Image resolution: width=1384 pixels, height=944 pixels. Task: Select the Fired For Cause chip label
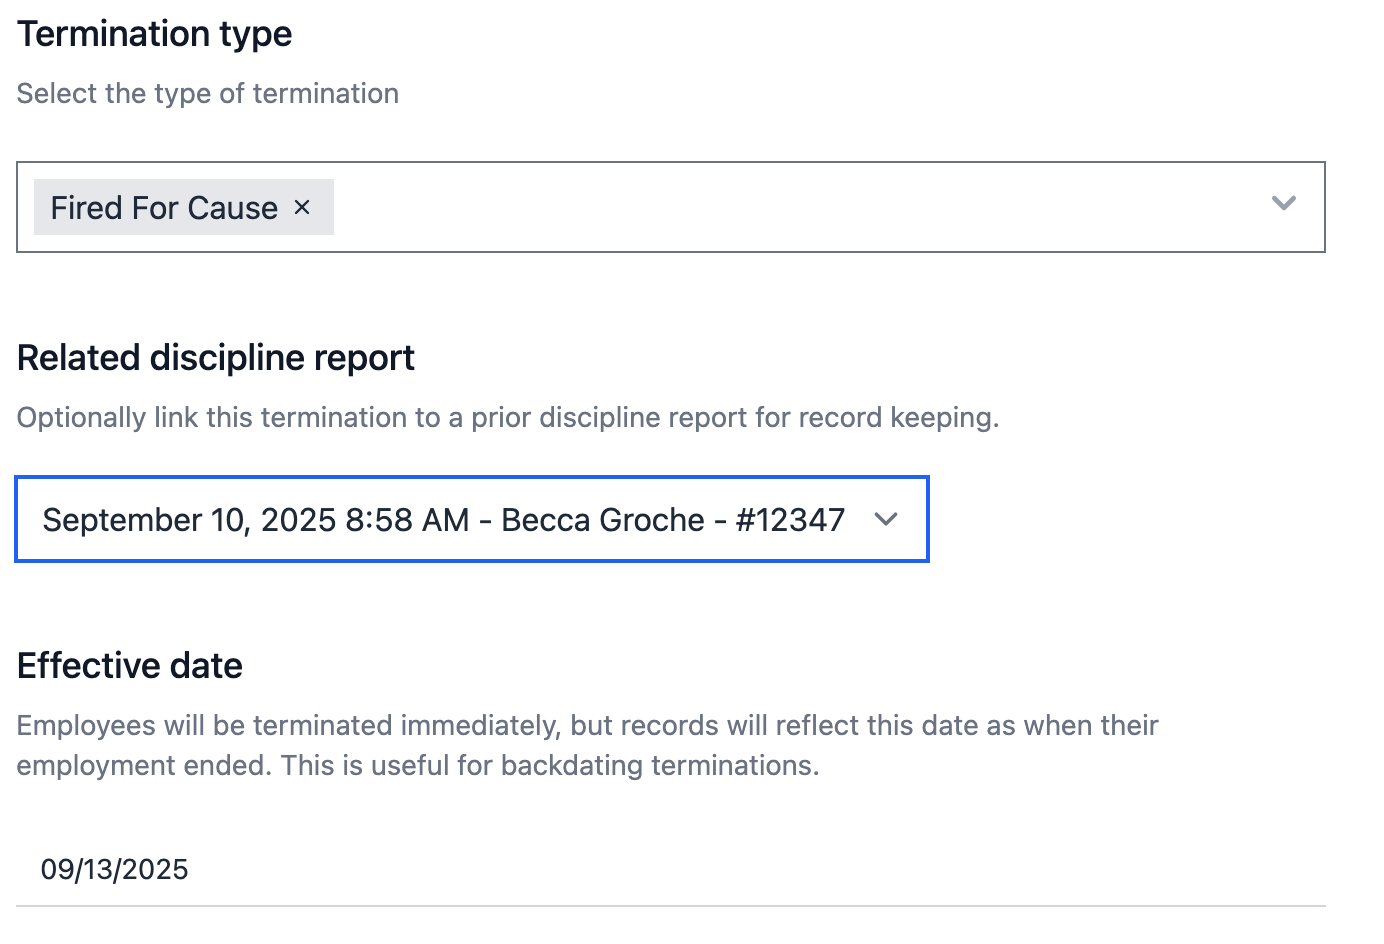click(164, 208)
